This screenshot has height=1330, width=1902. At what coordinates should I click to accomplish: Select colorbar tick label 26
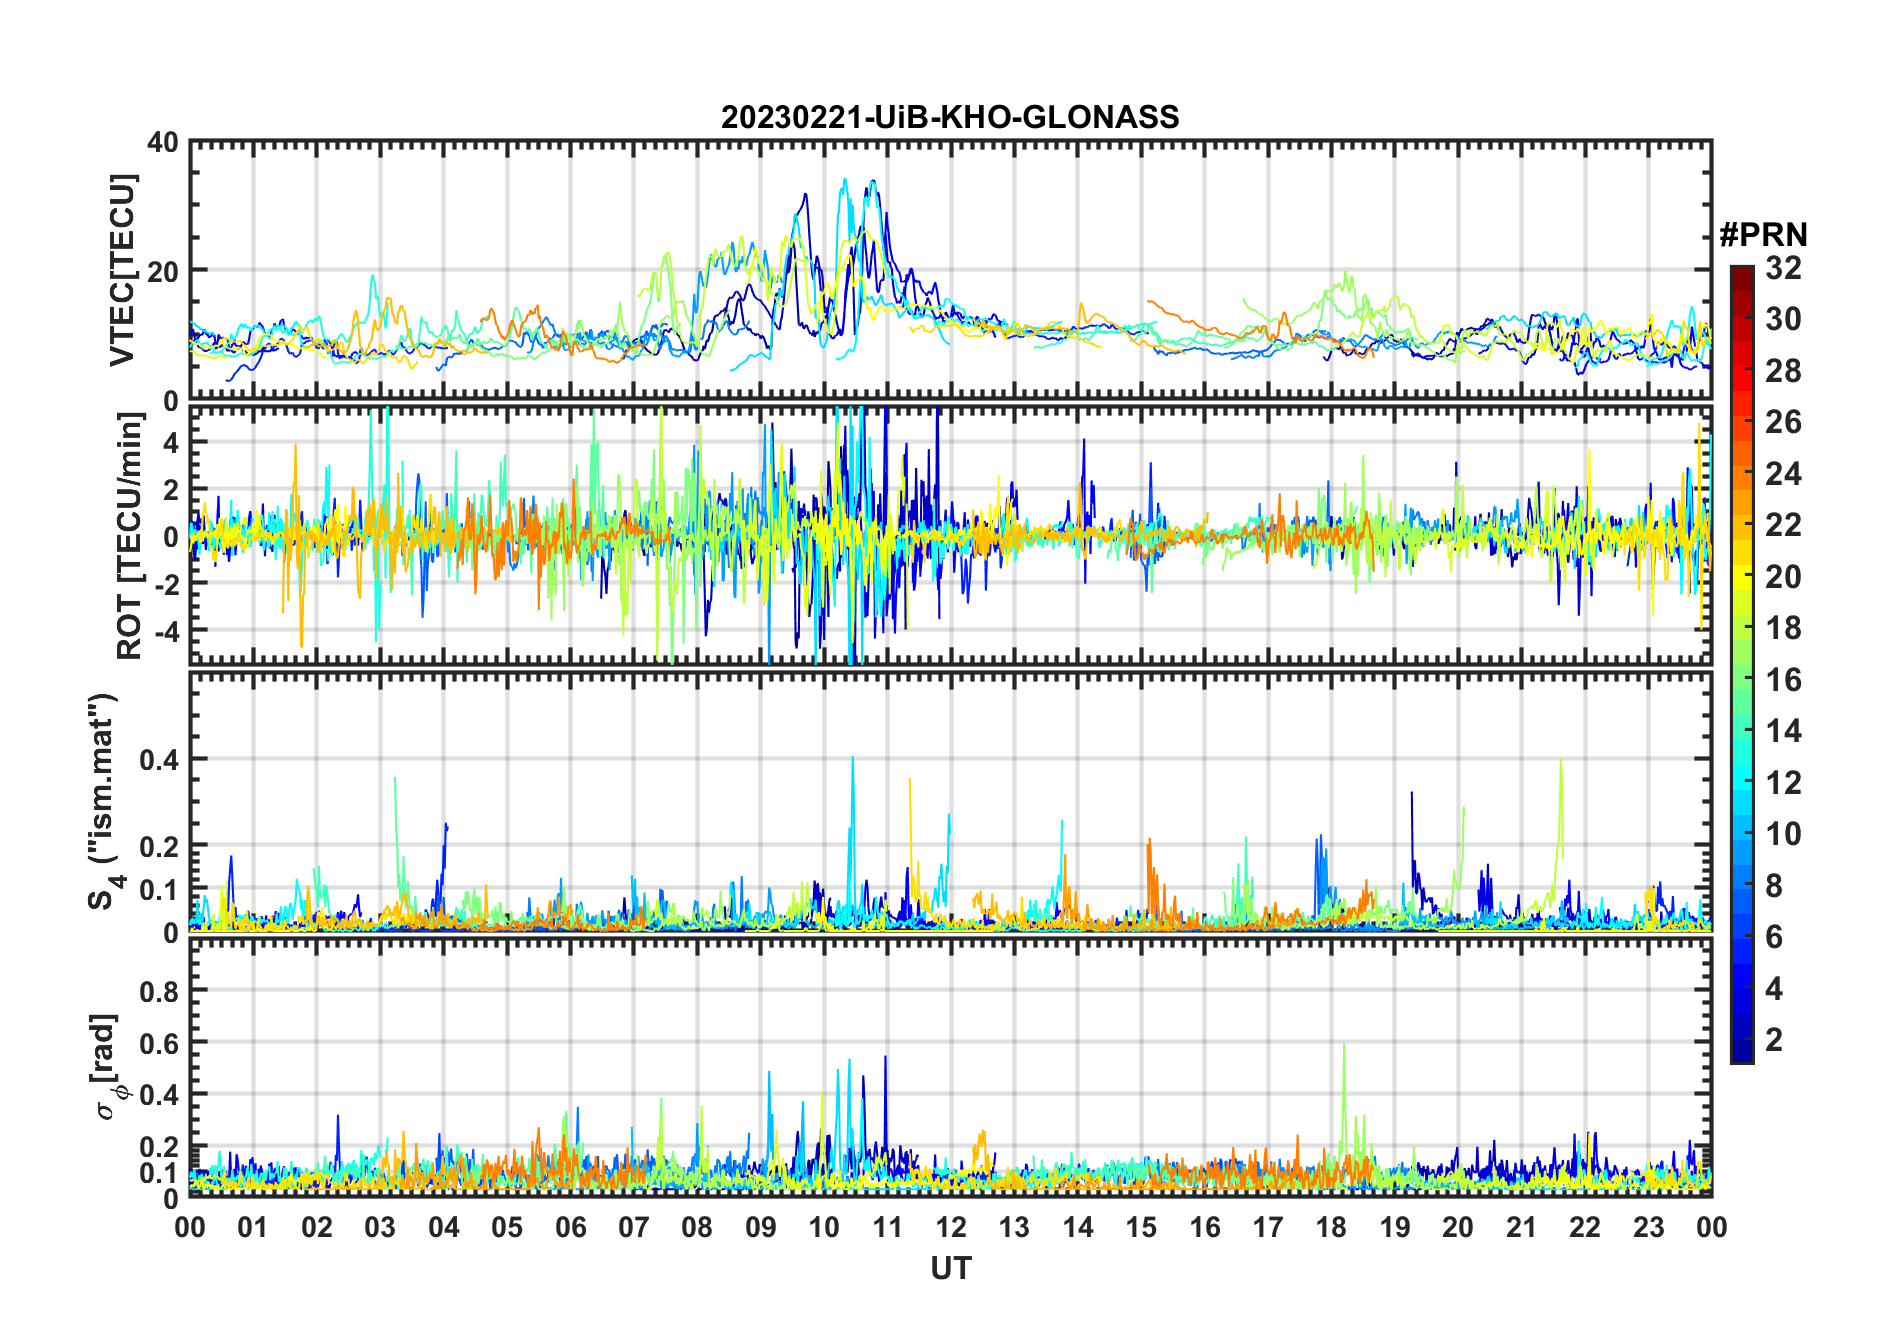click(1783, 422)
